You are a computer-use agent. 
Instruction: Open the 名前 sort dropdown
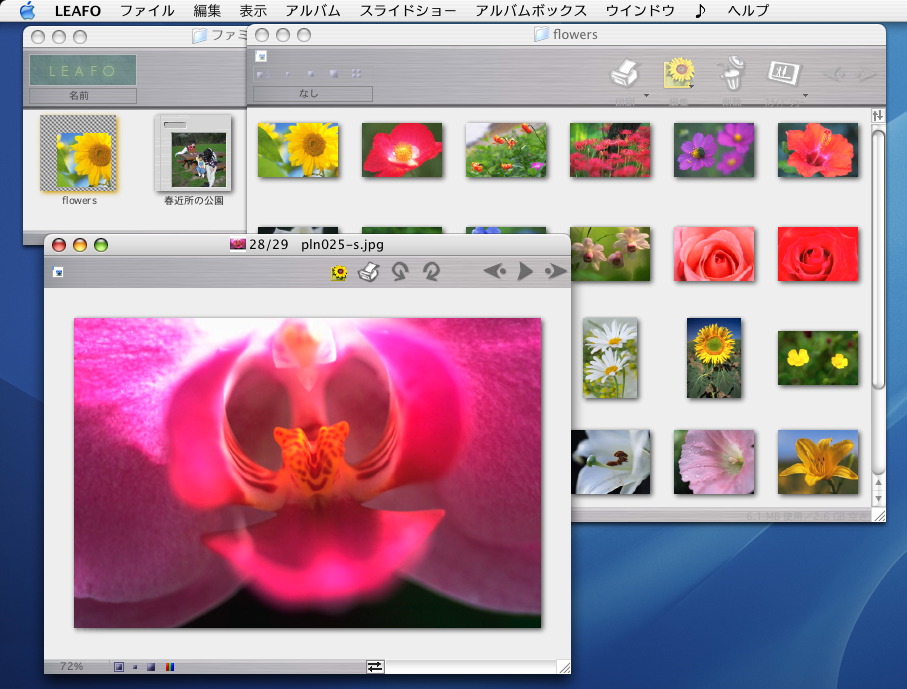[x=82, y=96]
